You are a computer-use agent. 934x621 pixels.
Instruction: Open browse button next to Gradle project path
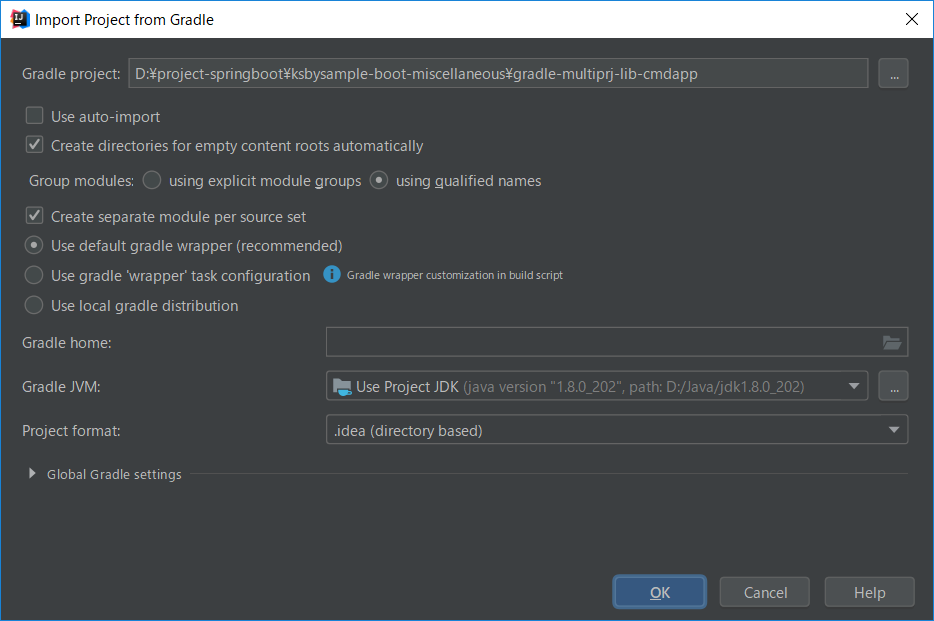pyautogui.click(x=893, y=73)
